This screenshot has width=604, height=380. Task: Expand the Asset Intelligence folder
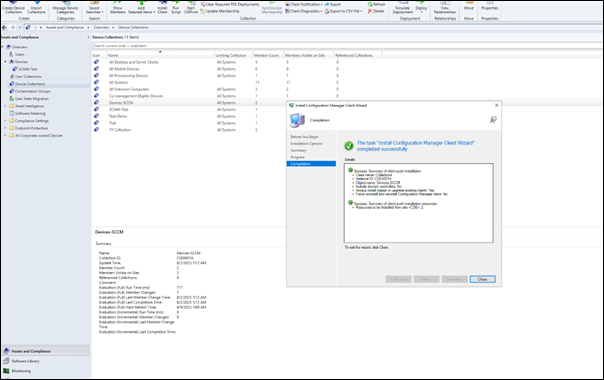pos(5,106)
